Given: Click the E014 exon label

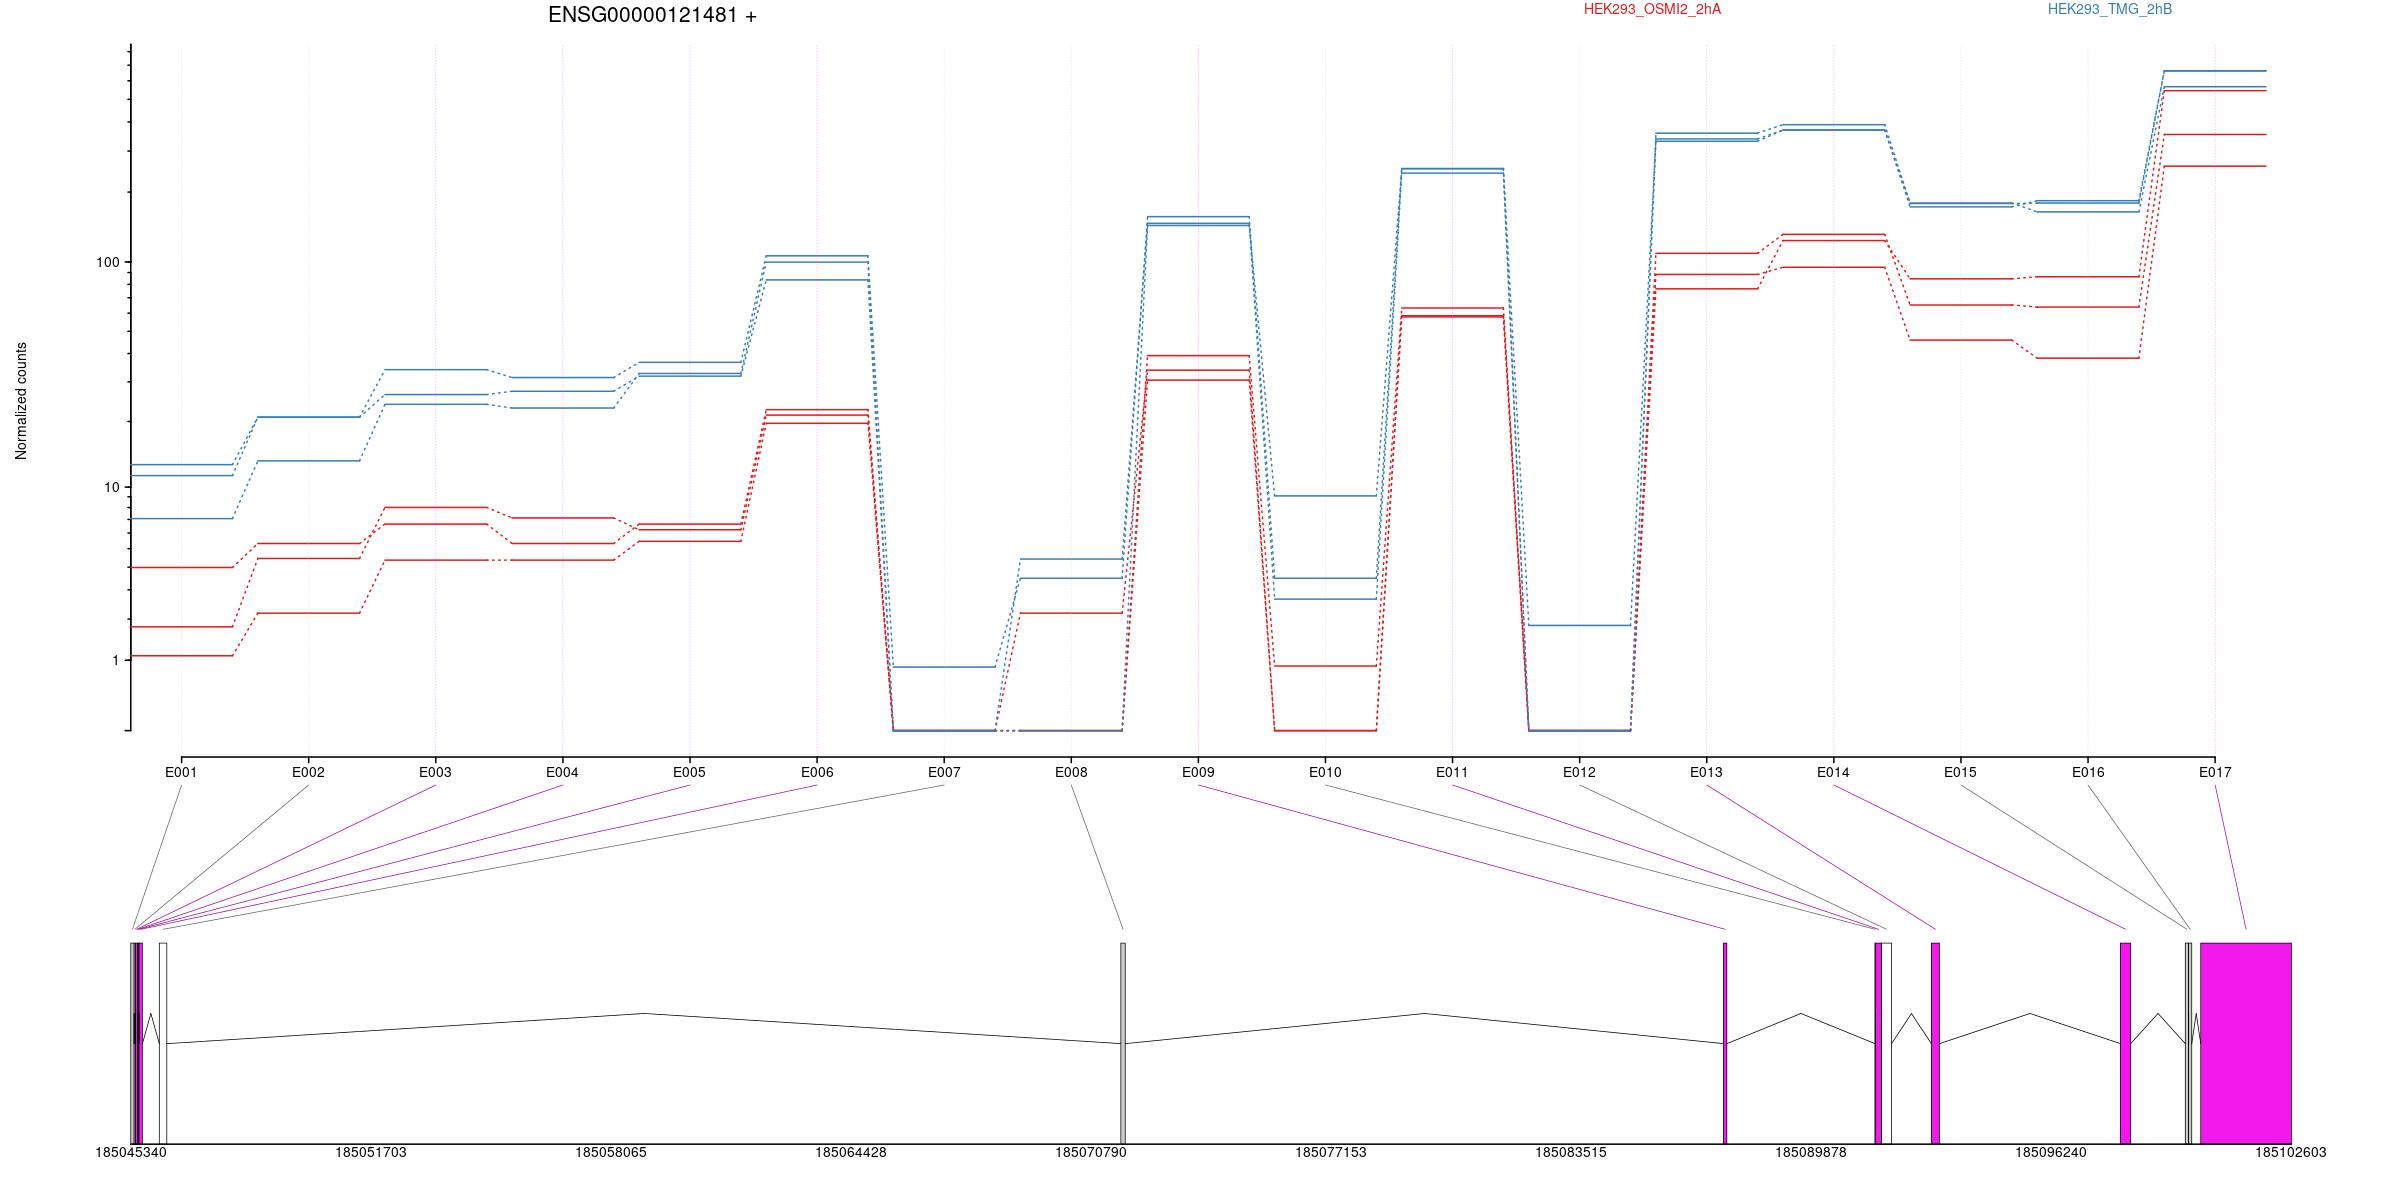Looking at the screenshot, I should tap(1833, 772).
